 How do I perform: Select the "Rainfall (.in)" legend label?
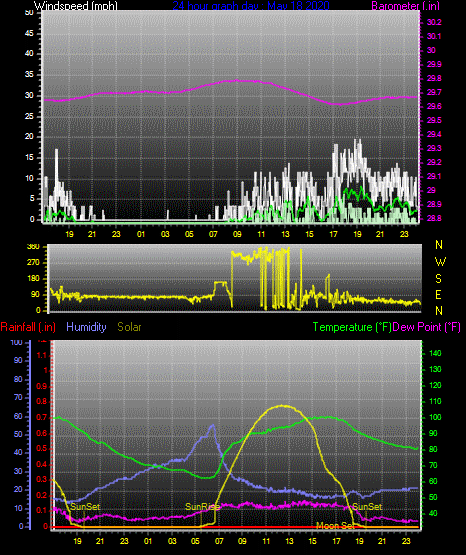[x=28, y=327]
